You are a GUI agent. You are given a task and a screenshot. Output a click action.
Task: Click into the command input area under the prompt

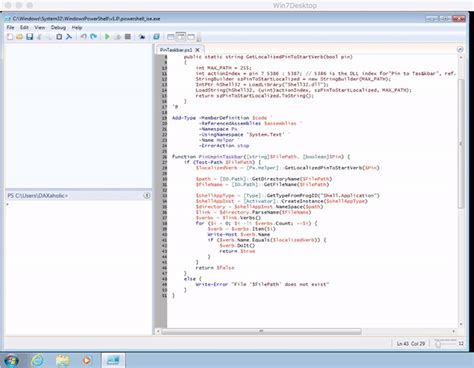click(78, 268)
